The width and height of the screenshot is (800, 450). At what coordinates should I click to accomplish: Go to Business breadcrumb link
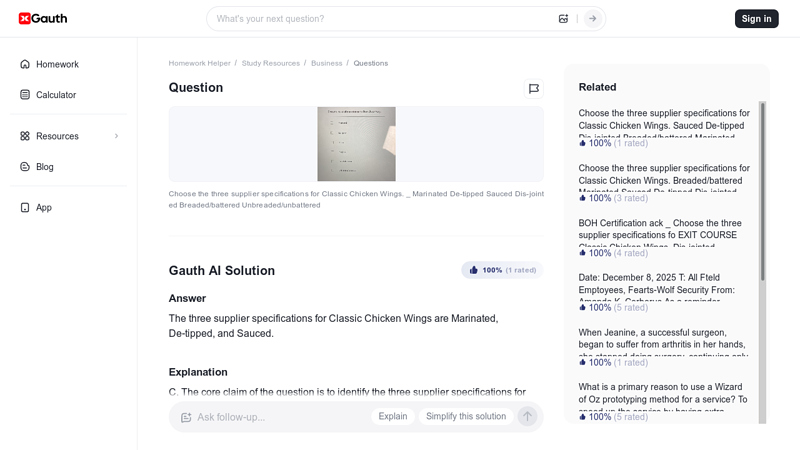click(x=327, y=63)
